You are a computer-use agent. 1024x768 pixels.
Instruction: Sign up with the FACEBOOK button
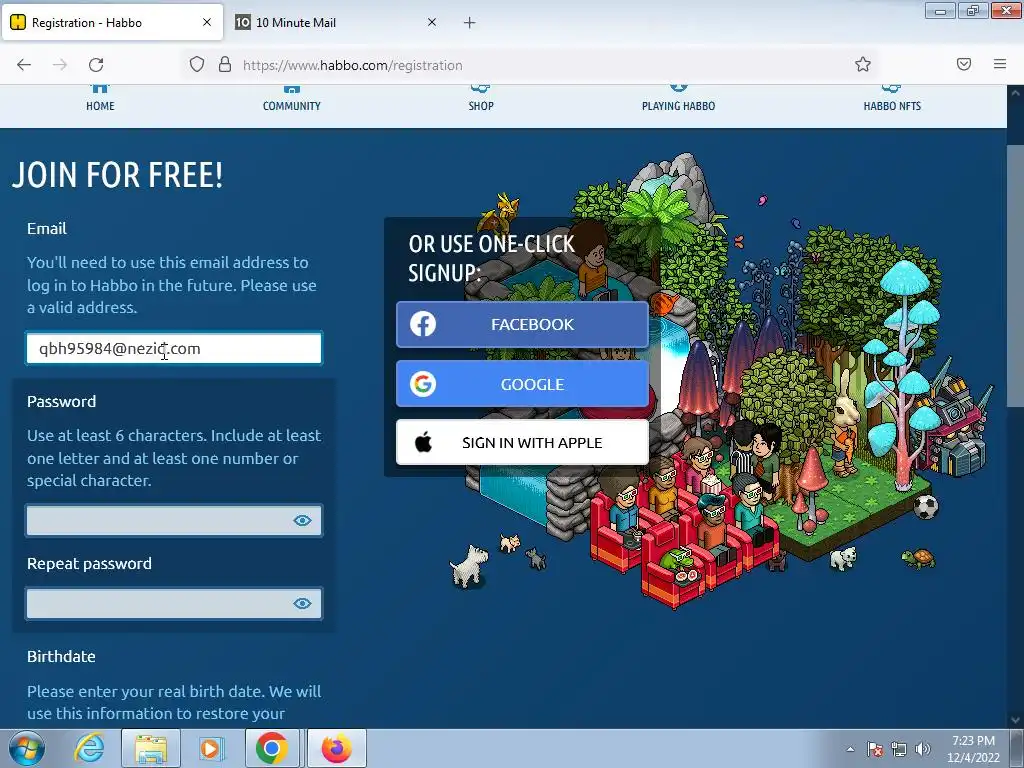522,325
